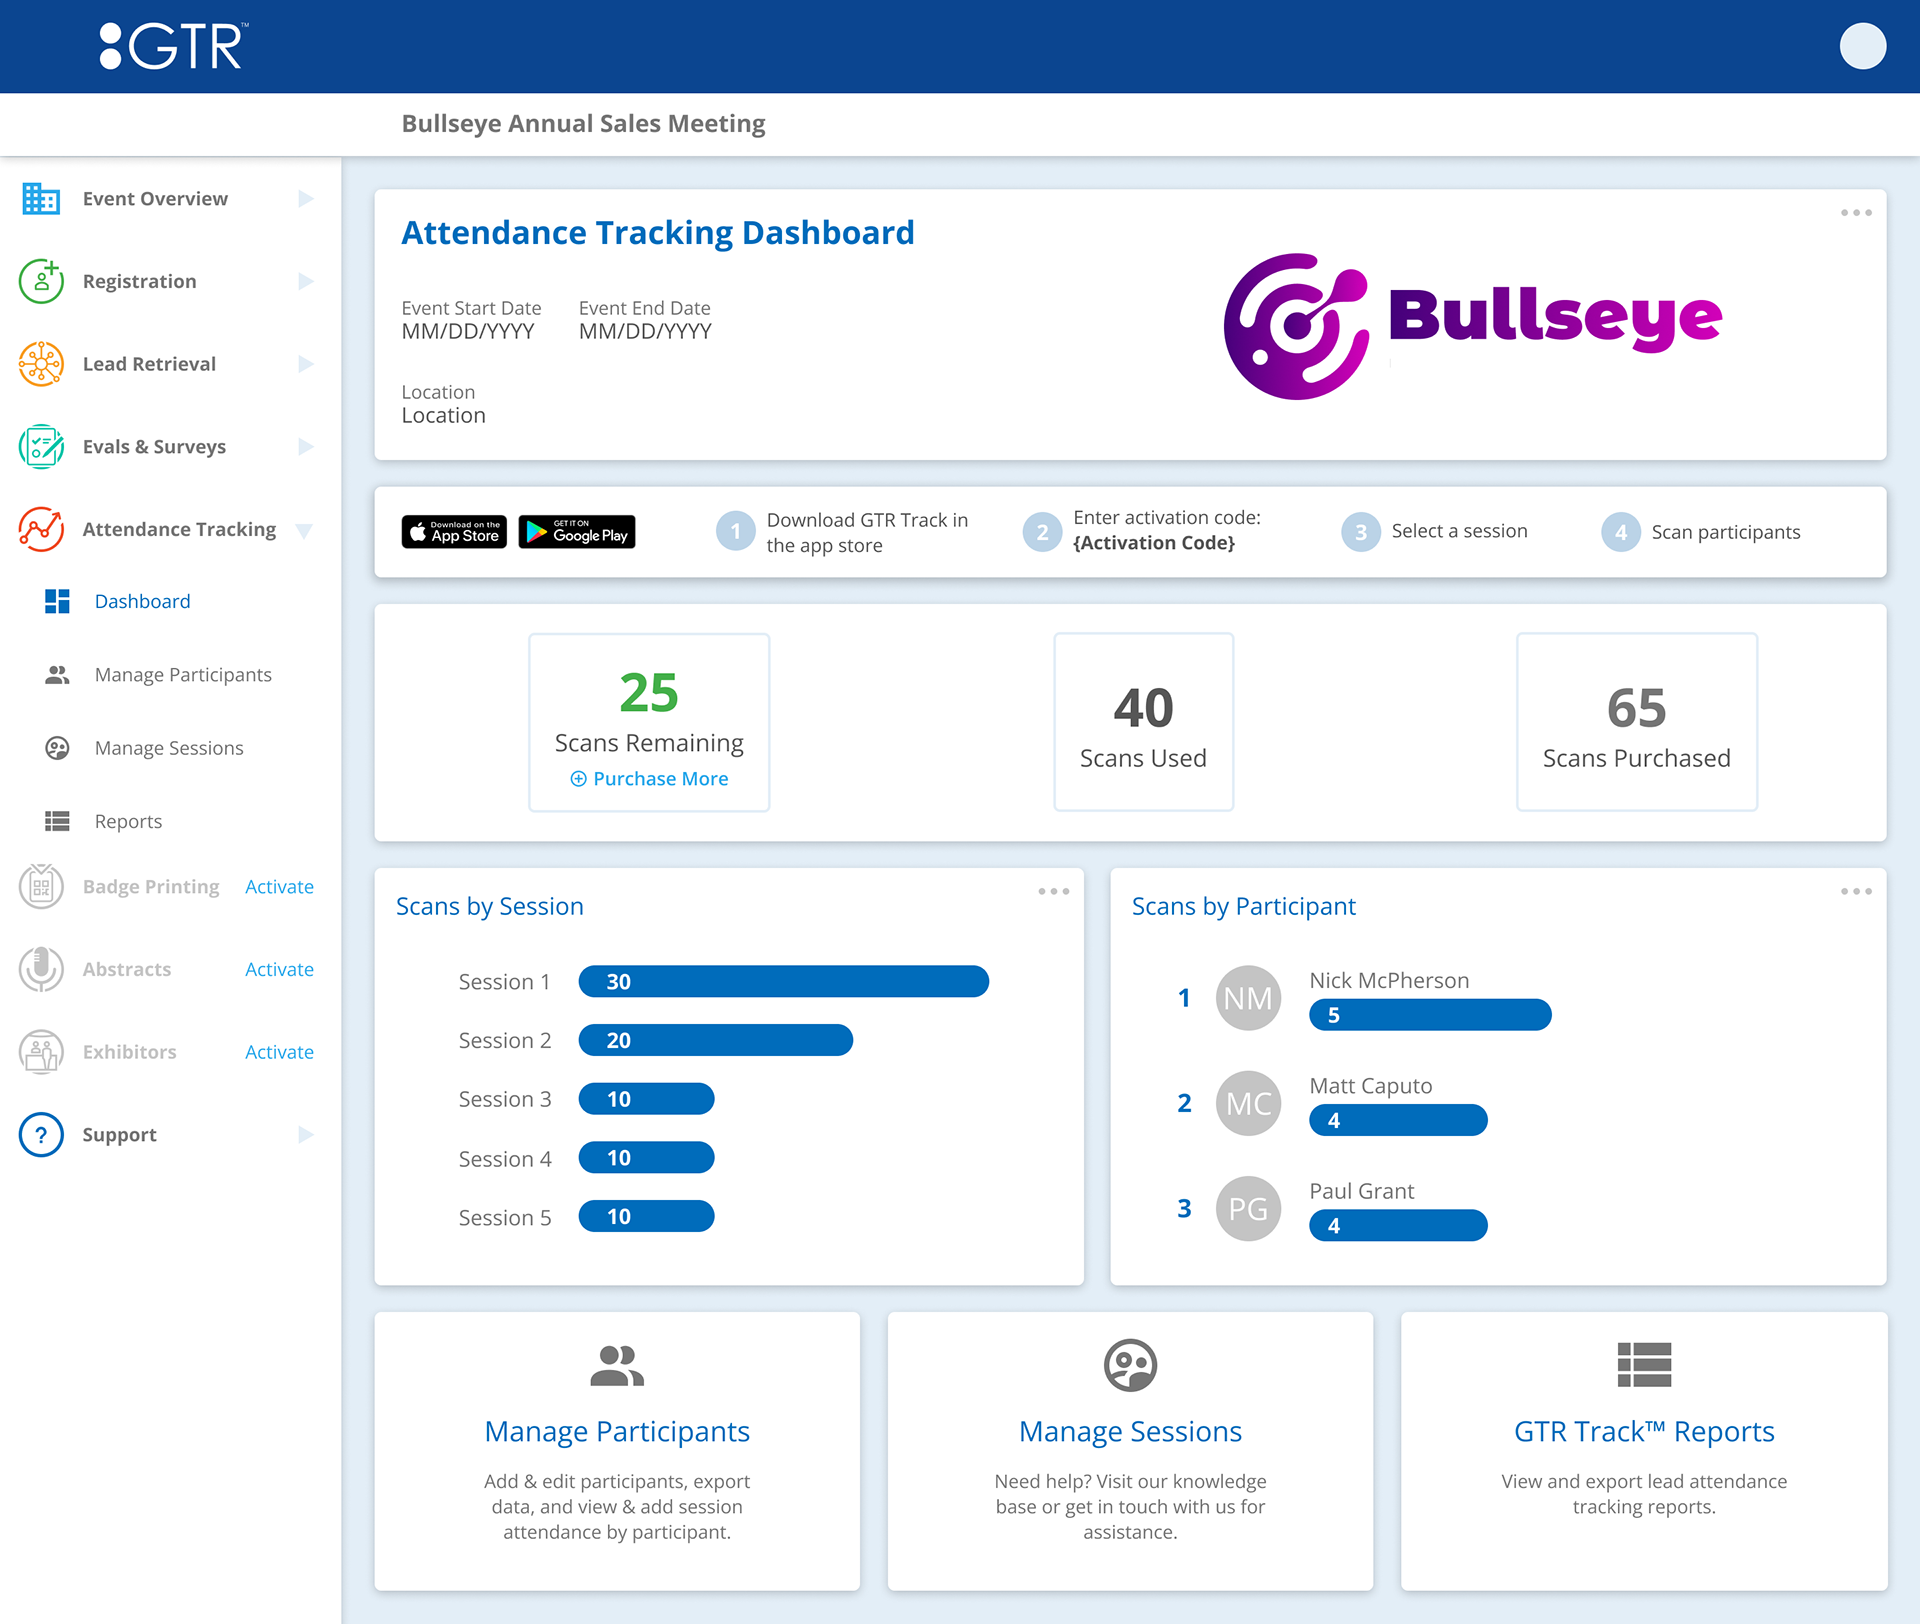Click Bullseye Annual Sales Meeting title

583,124
